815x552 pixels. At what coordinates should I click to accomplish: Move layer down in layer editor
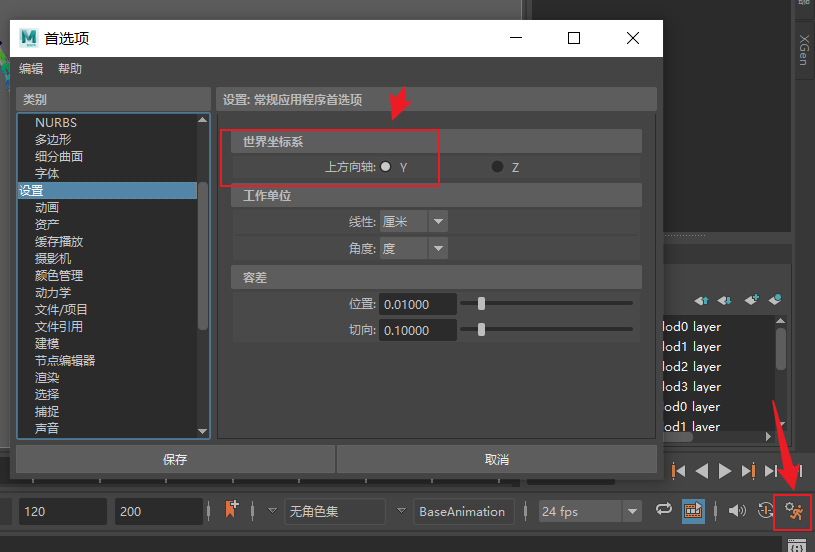click(x=725, y=300)
